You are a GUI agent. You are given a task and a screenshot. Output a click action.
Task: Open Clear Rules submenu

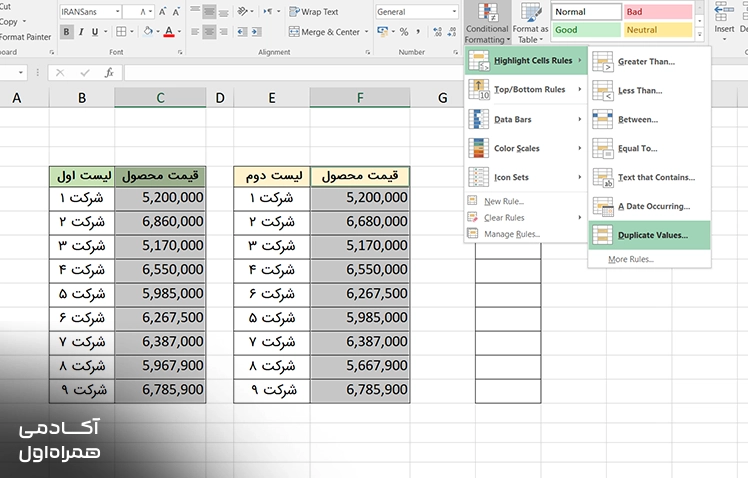(526, 218)
